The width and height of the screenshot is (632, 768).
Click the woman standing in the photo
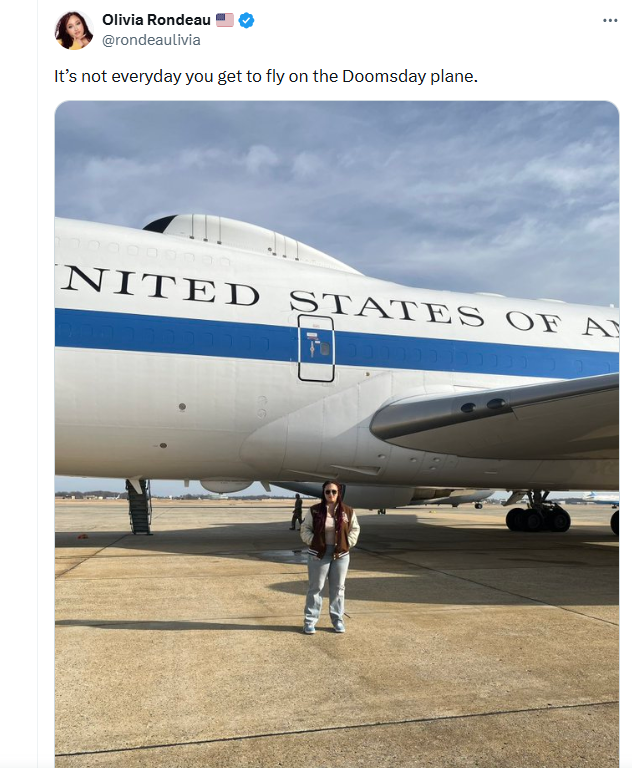329,555
